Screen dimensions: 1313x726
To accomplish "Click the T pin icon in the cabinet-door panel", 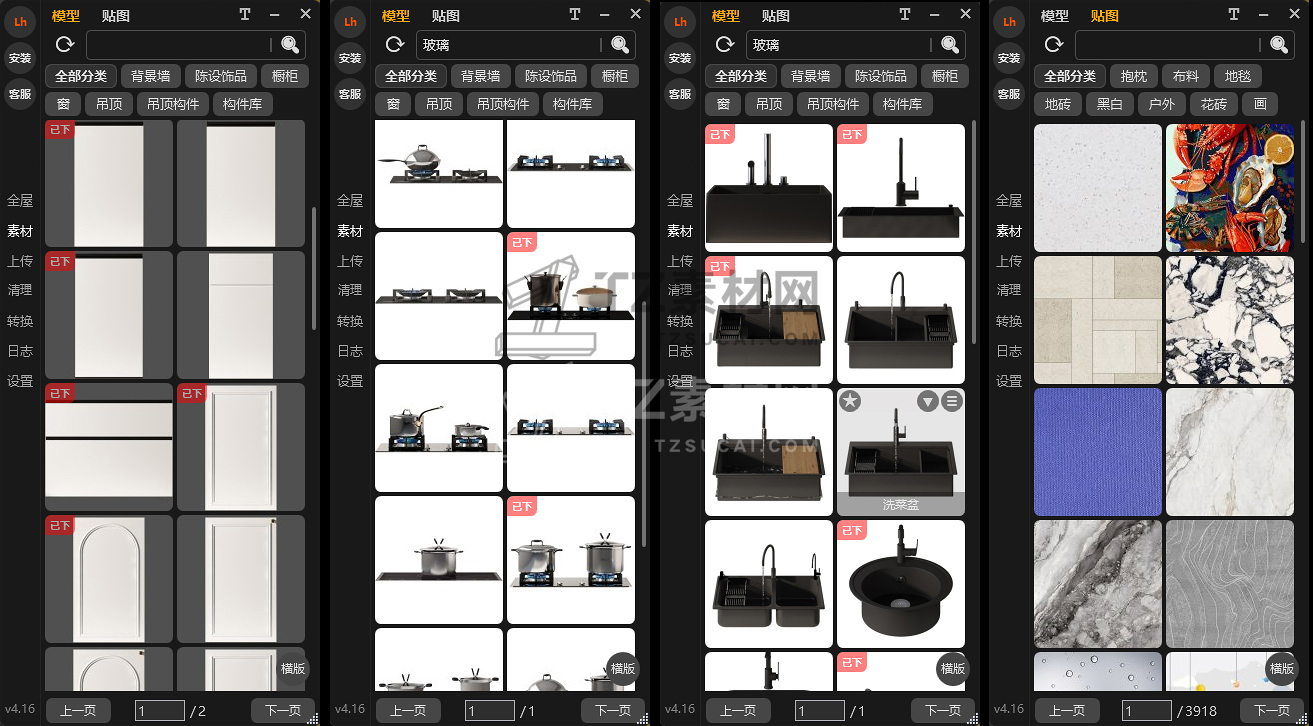I will pyautogui.click(x=245, y=14).
